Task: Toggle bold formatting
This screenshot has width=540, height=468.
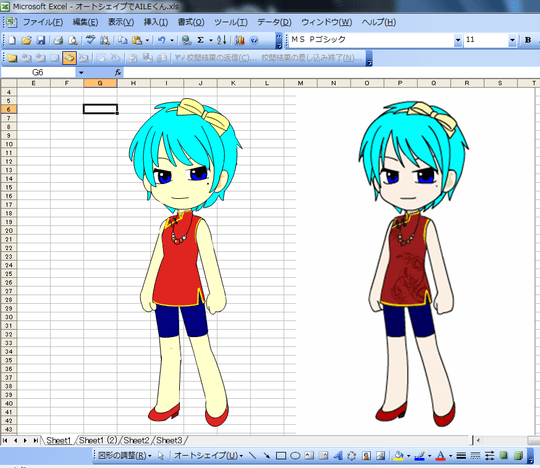Action: pos(528,40)
